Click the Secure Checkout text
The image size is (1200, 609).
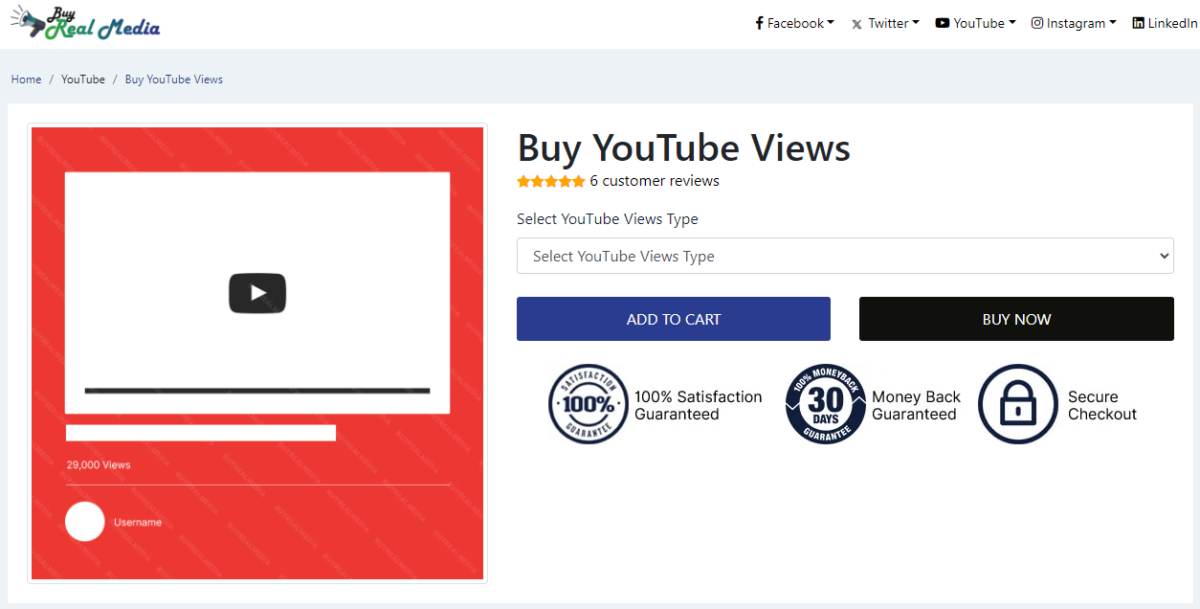1102,405
